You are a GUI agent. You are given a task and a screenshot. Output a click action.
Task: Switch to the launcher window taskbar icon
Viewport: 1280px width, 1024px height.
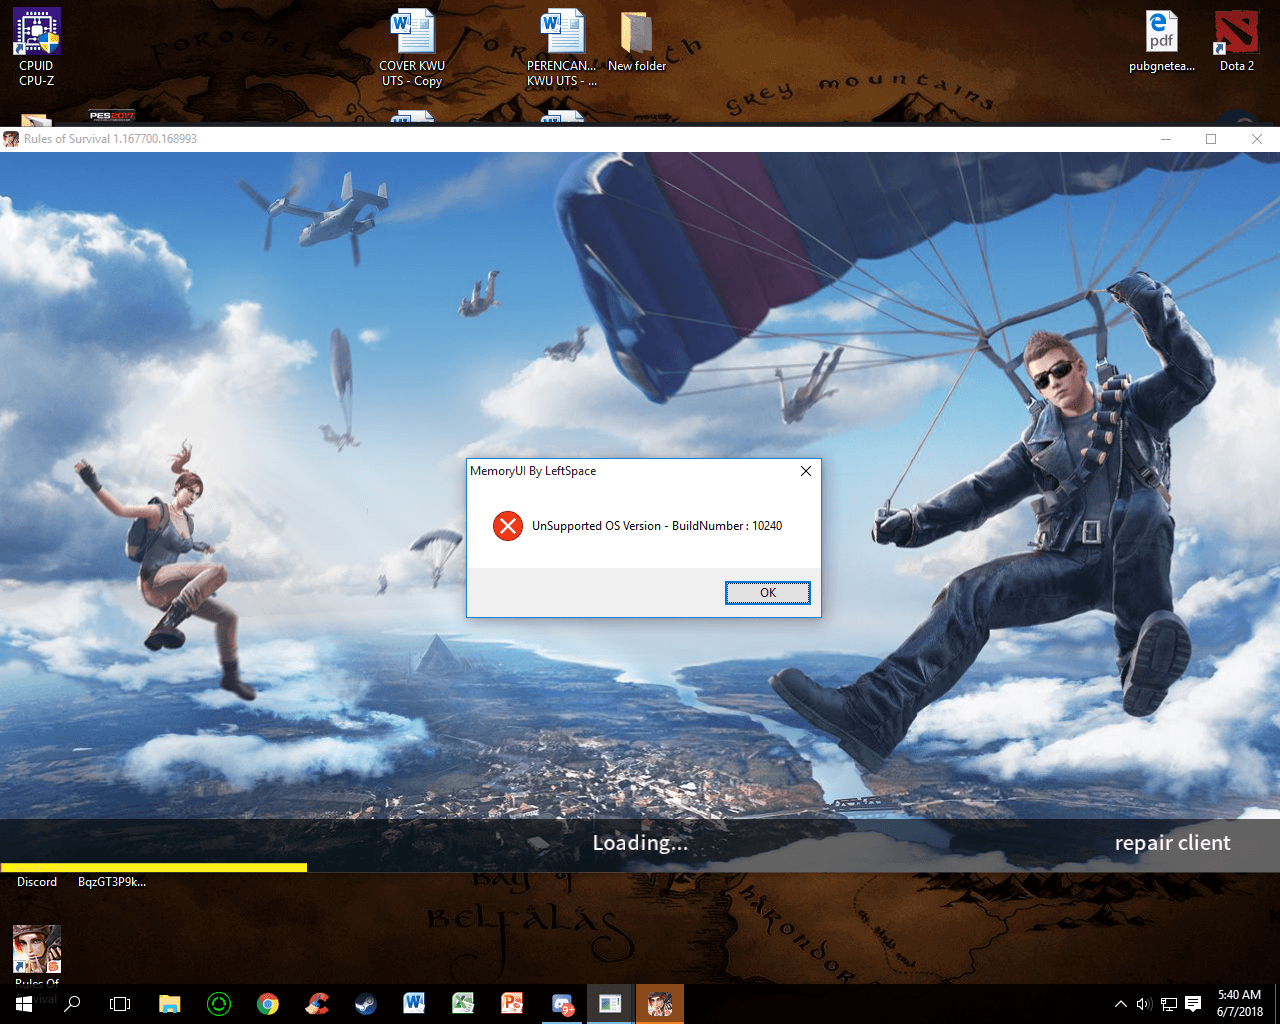click(x=610, y=1004)
